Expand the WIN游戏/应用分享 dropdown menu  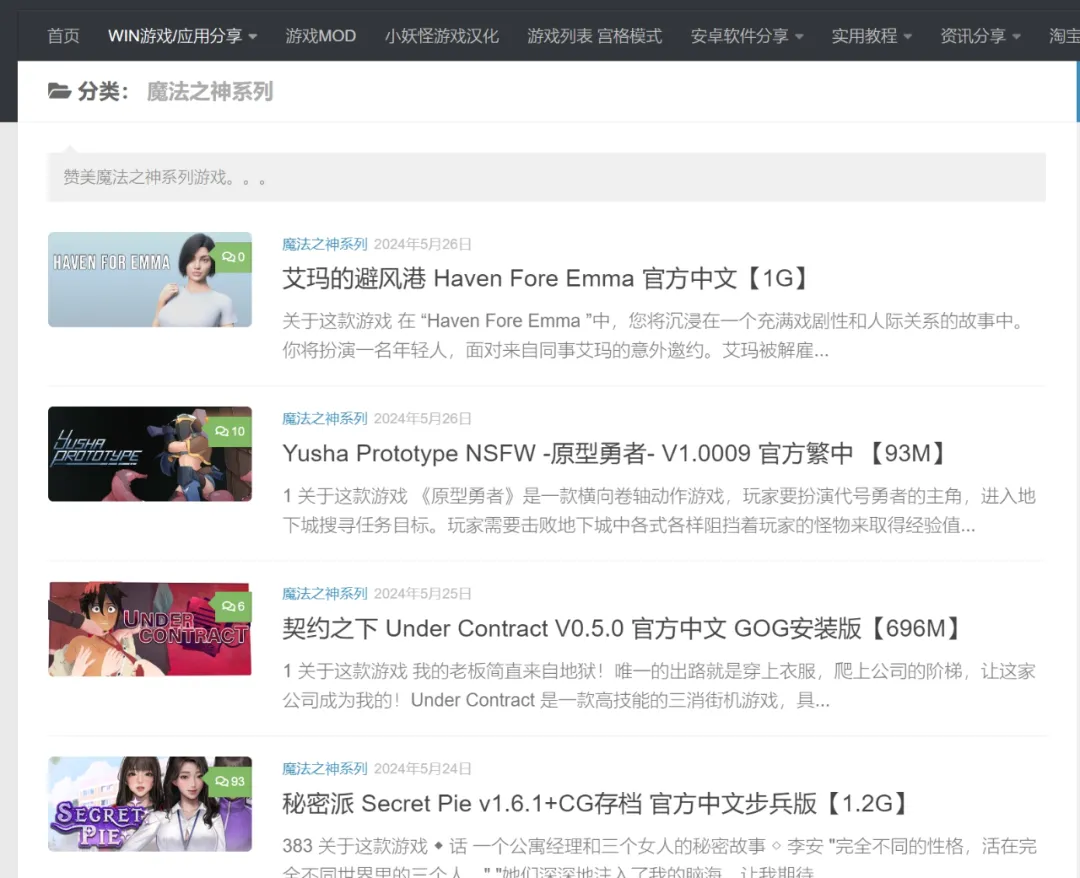(x=182, y=36)
